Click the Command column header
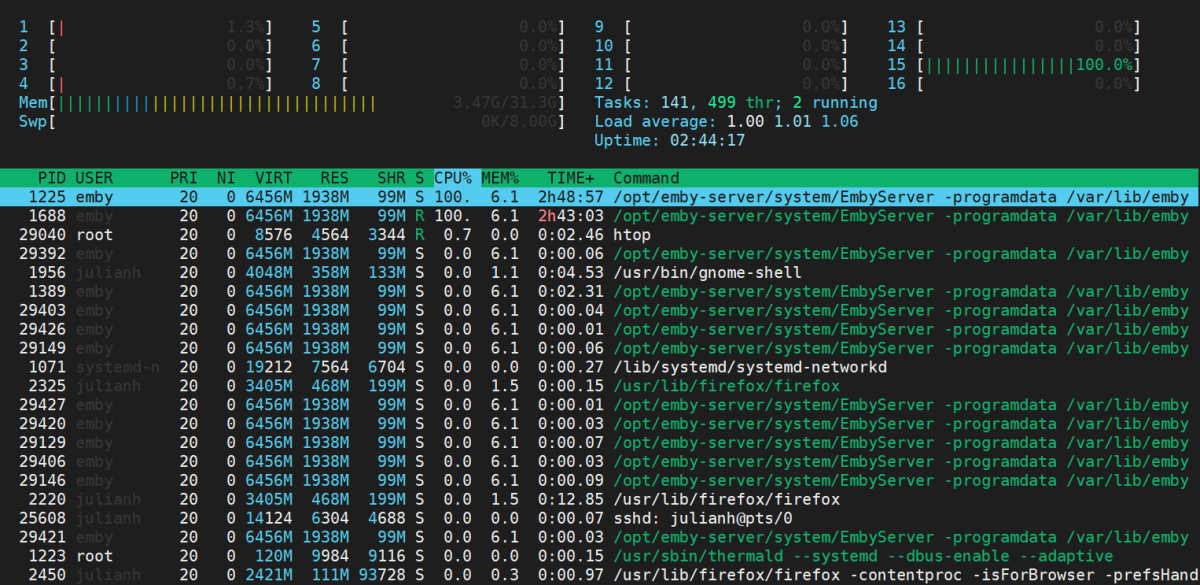Viewport: 1200px width, 585px height. (646, 178)
